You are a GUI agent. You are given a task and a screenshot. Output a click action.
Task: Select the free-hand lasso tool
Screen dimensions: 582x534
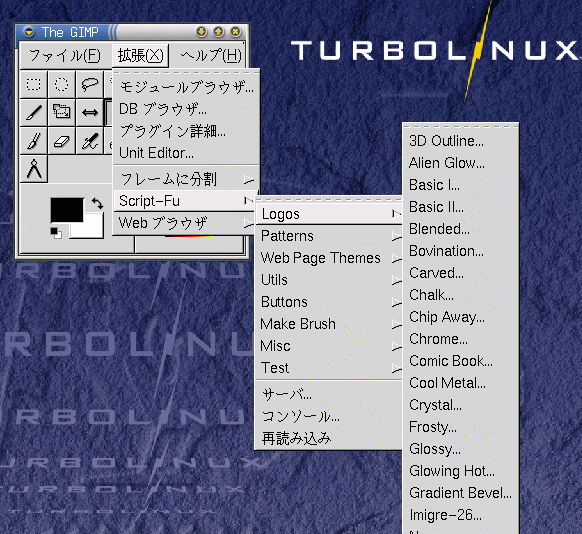tap(89, 85)
